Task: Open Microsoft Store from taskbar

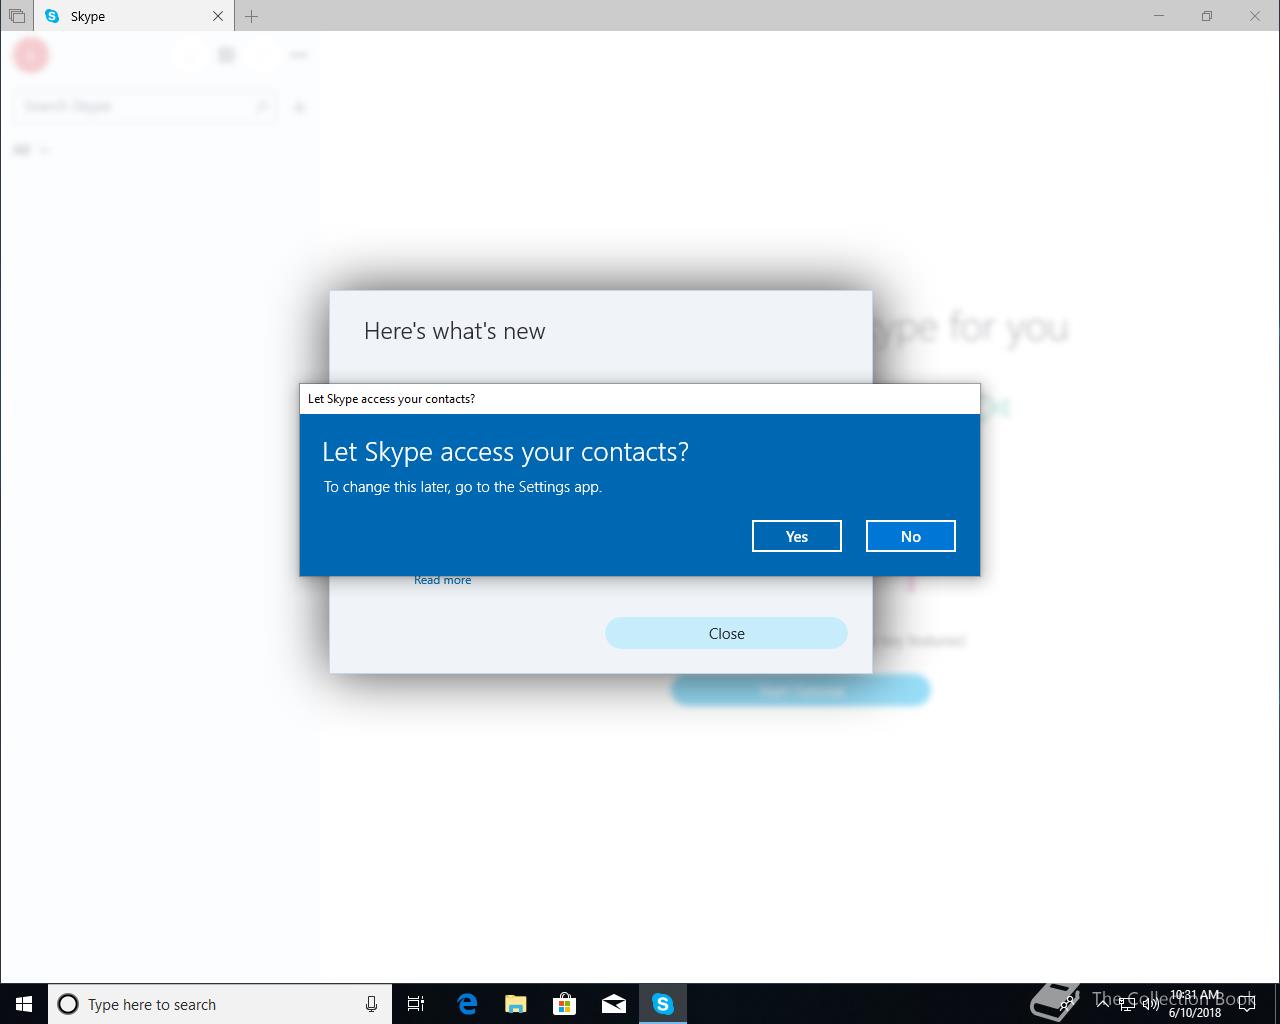Action: pyautogui.click(x=564, y=1004)
